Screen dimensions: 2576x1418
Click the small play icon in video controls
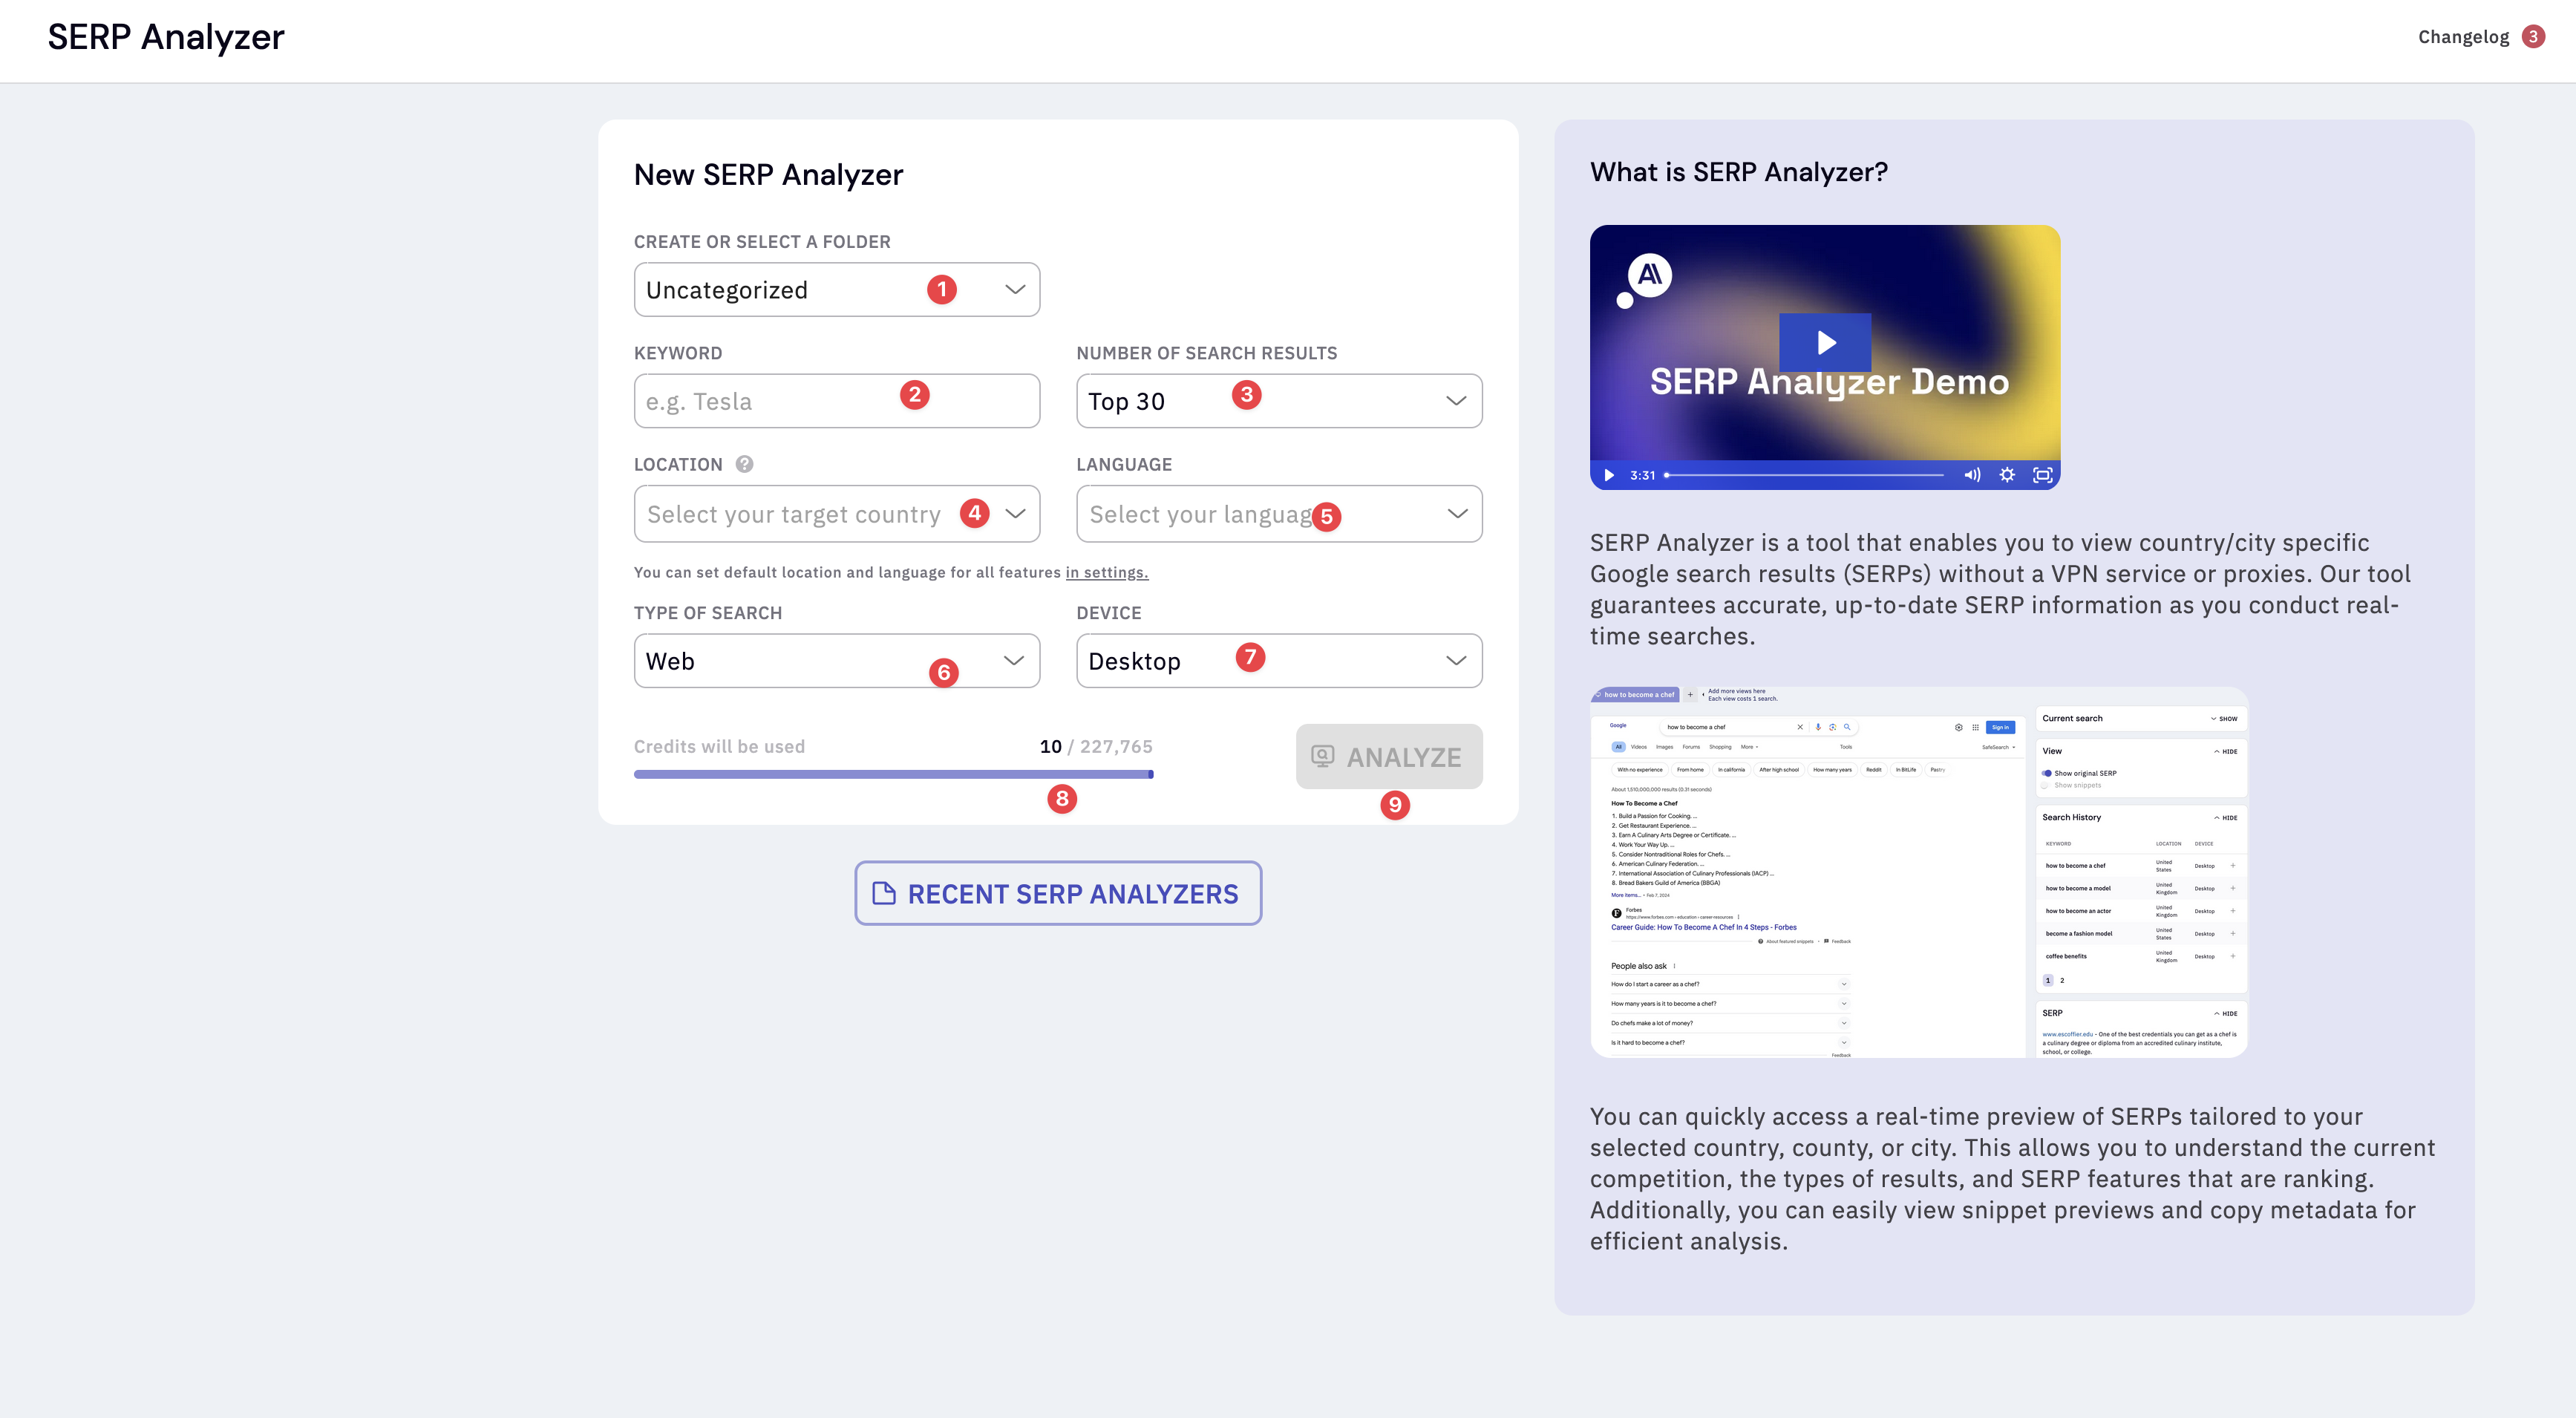click(x=1609, y=475)
